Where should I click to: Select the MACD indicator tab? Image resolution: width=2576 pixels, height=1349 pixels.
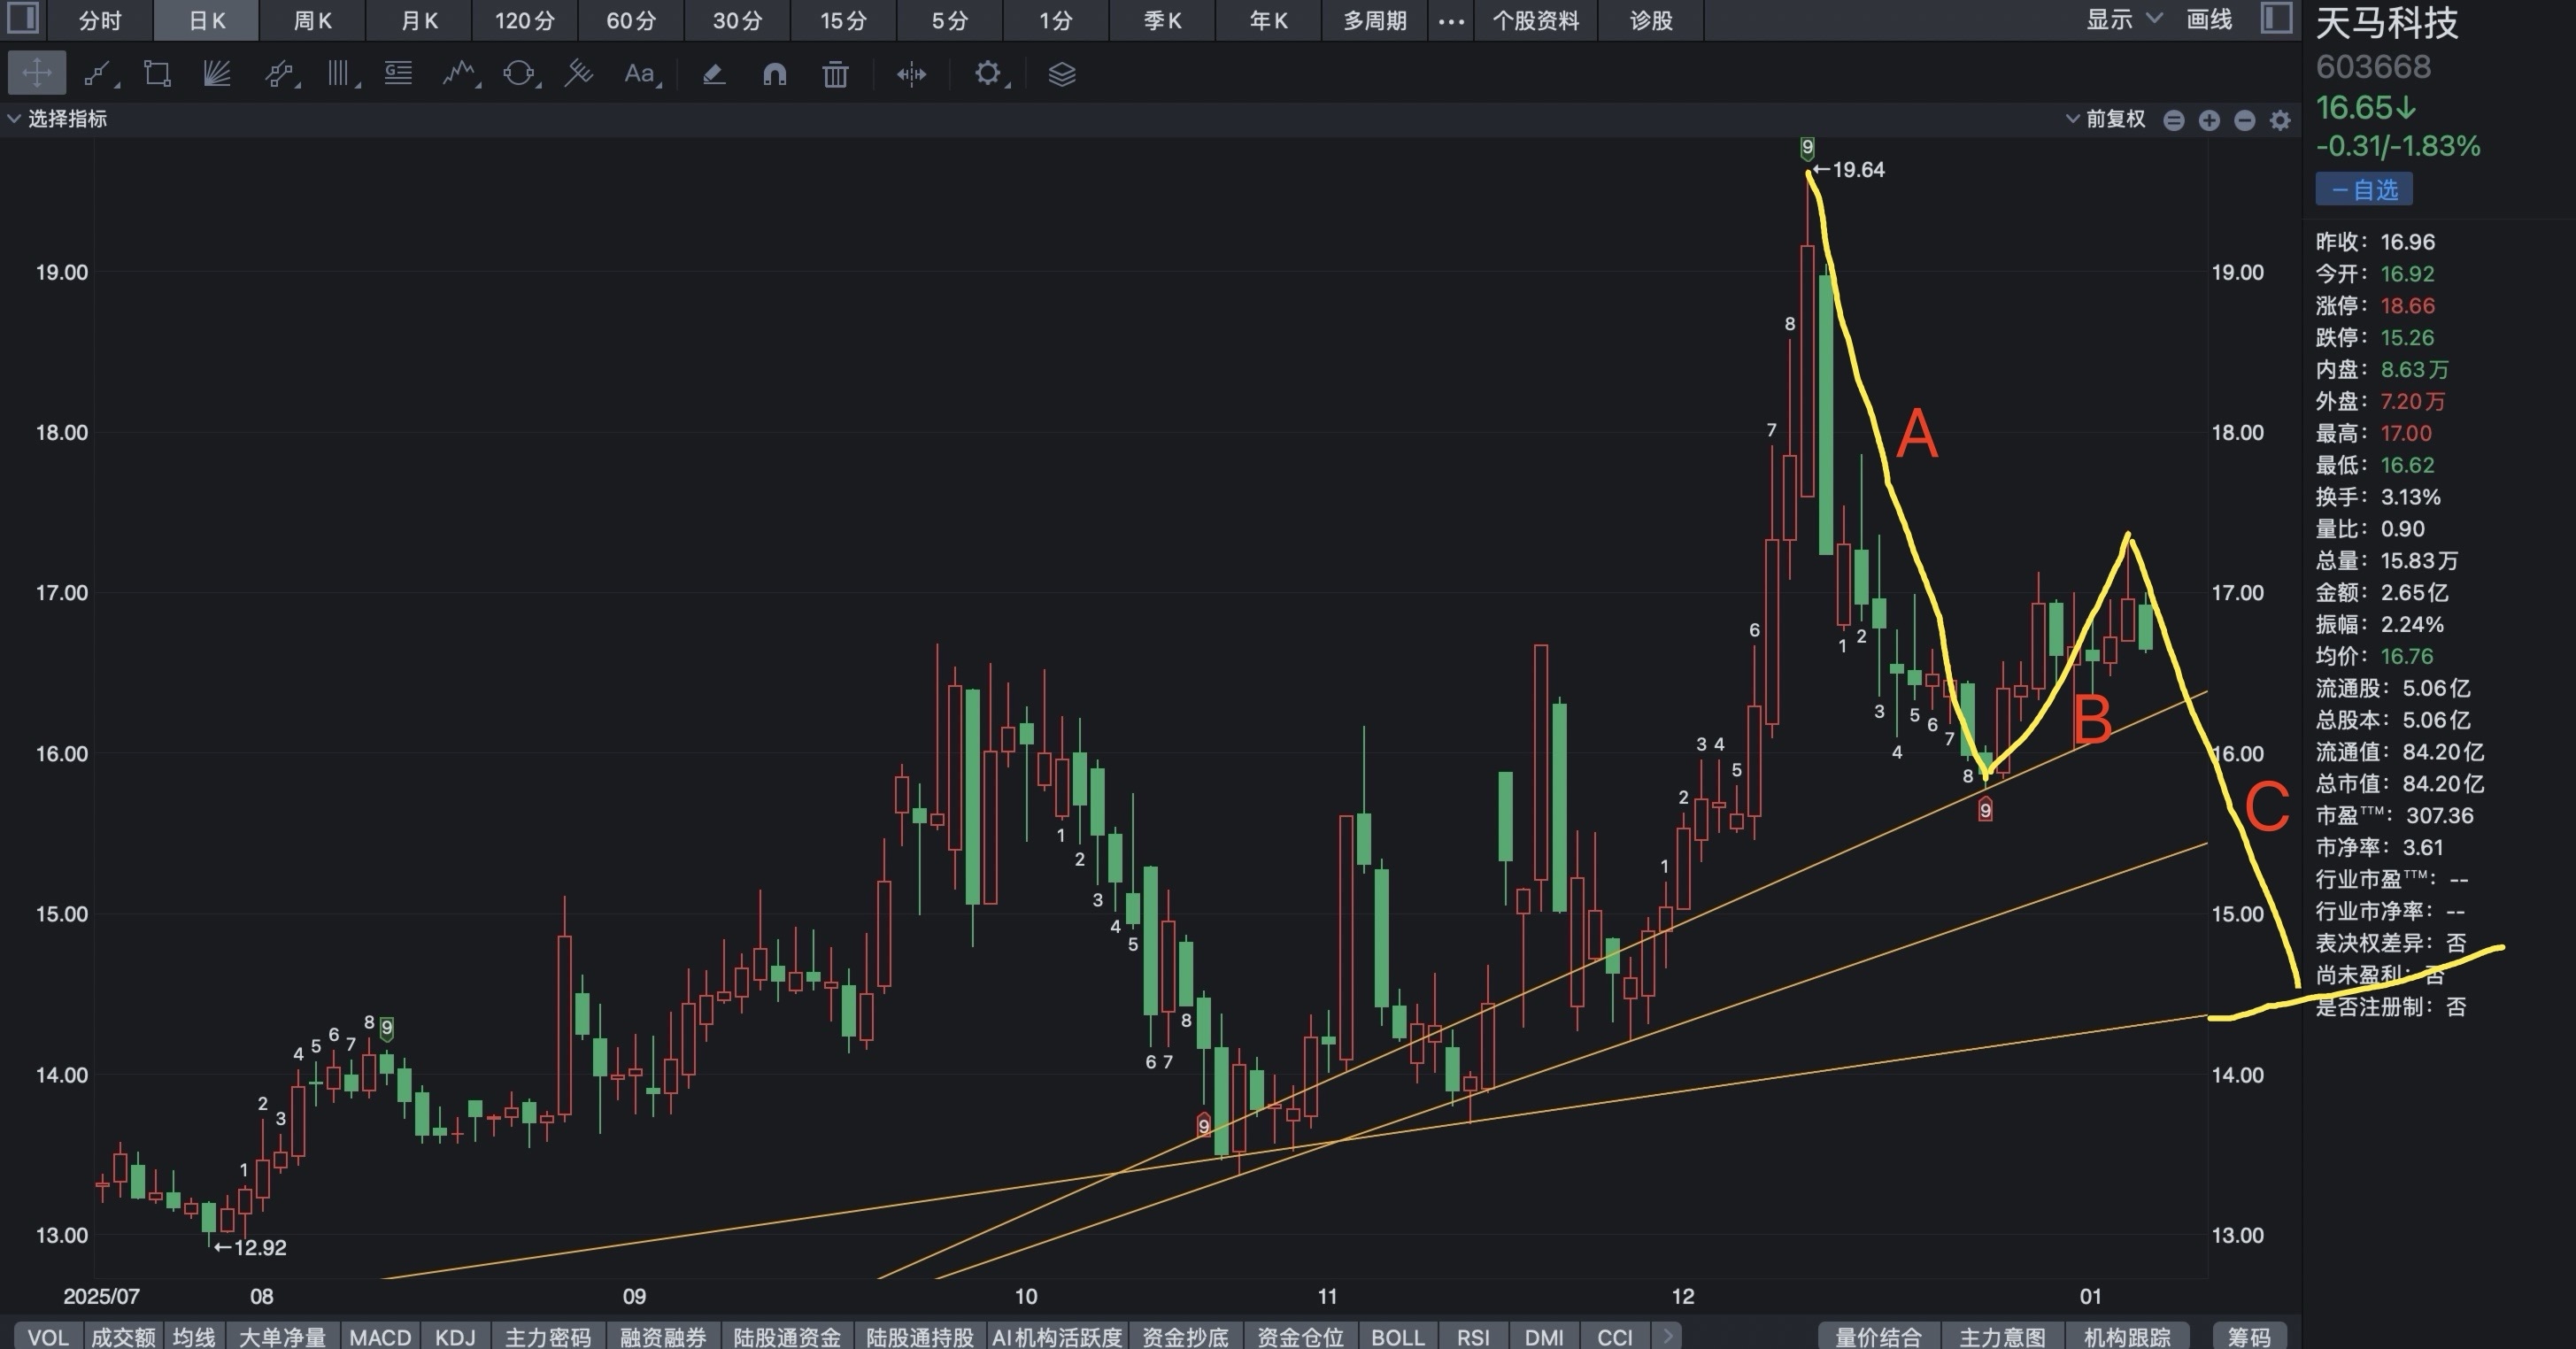(380, 1337)
